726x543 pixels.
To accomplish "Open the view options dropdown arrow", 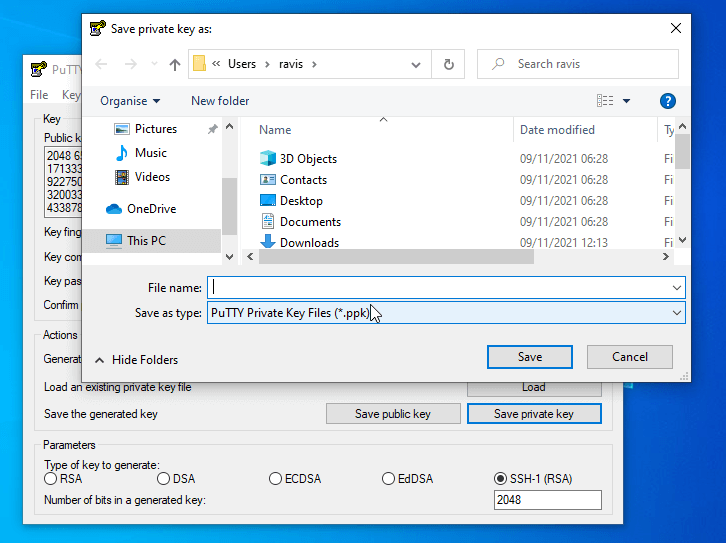I will pyautogui.click(x=626, y=101).
